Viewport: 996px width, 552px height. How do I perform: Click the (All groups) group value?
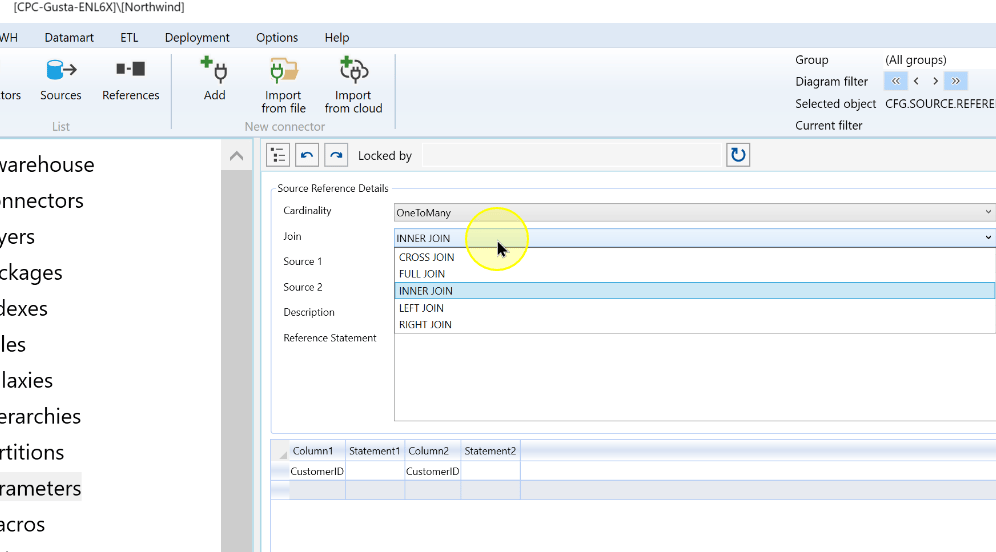[x=915, y=60]
